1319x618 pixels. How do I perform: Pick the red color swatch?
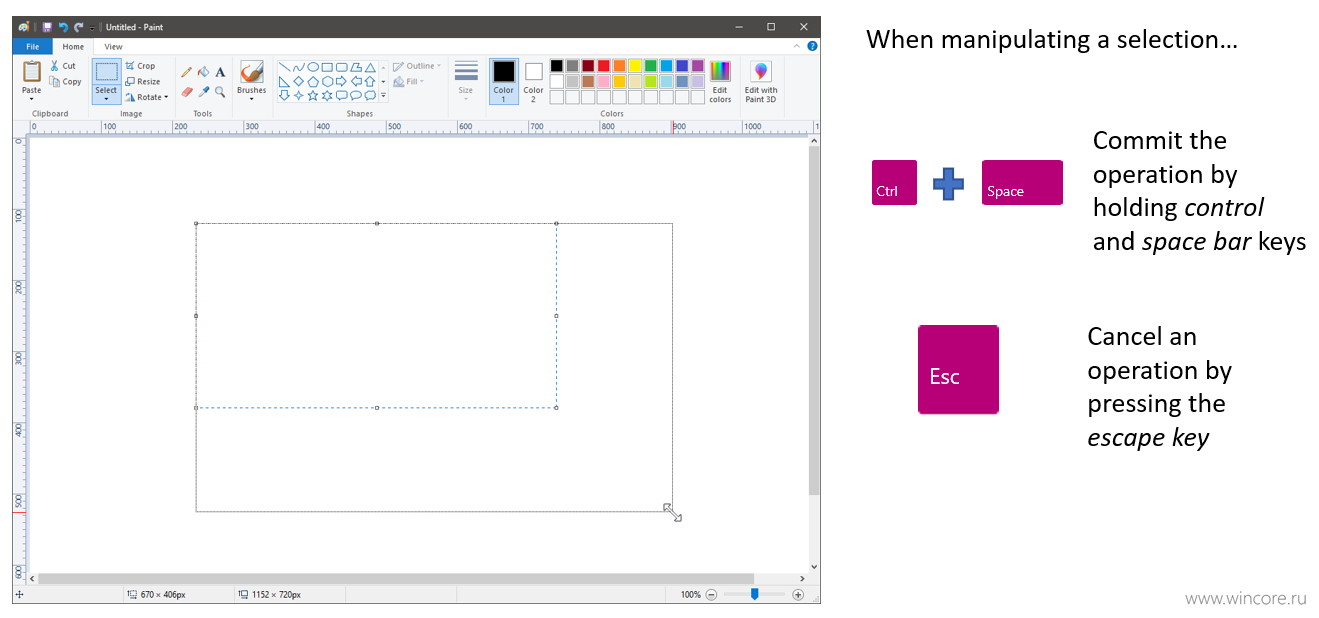(x=604, y=66)
